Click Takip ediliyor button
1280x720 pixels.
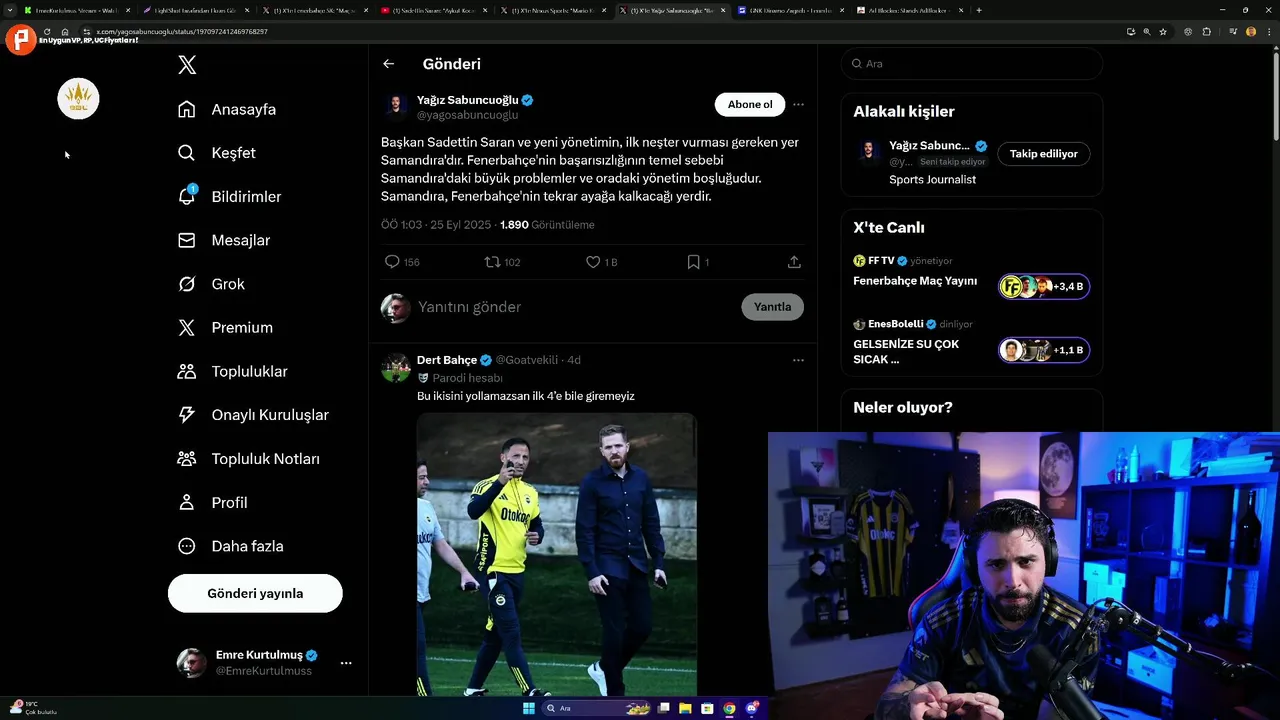point(1043,154)
